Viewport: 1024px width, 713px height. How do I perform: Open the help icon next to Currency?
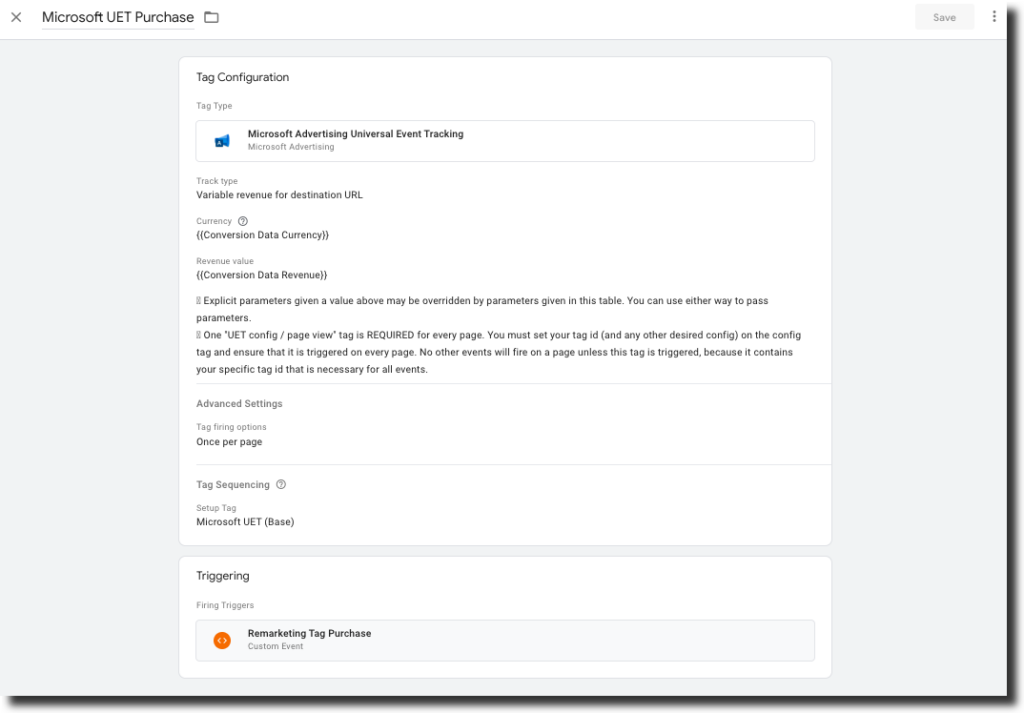[243, 221]
